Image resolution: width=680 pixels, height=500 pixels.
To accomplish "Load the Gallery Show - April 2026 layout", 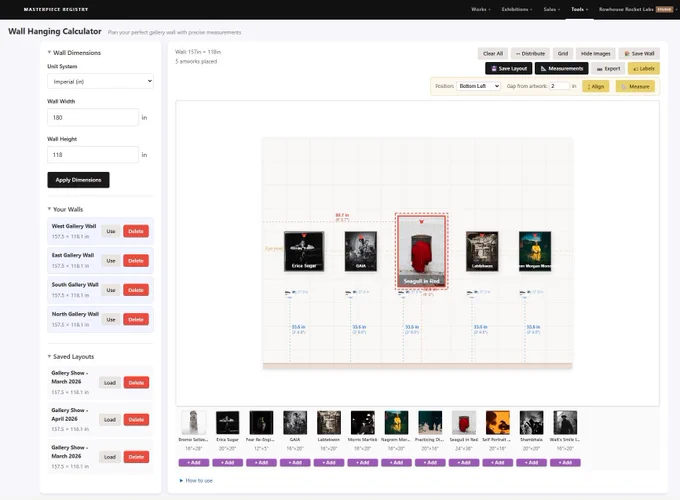I will coord(110,420).
